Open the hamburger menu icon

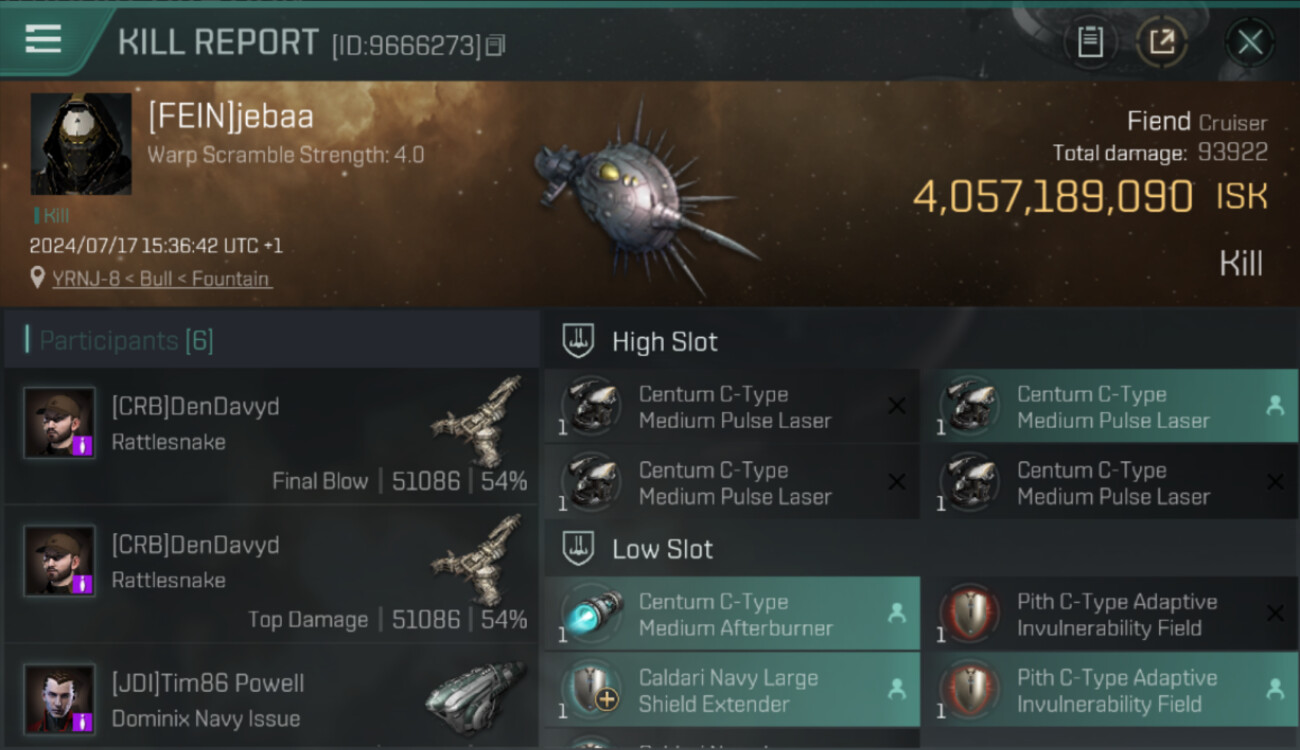[x=43, y=39]
